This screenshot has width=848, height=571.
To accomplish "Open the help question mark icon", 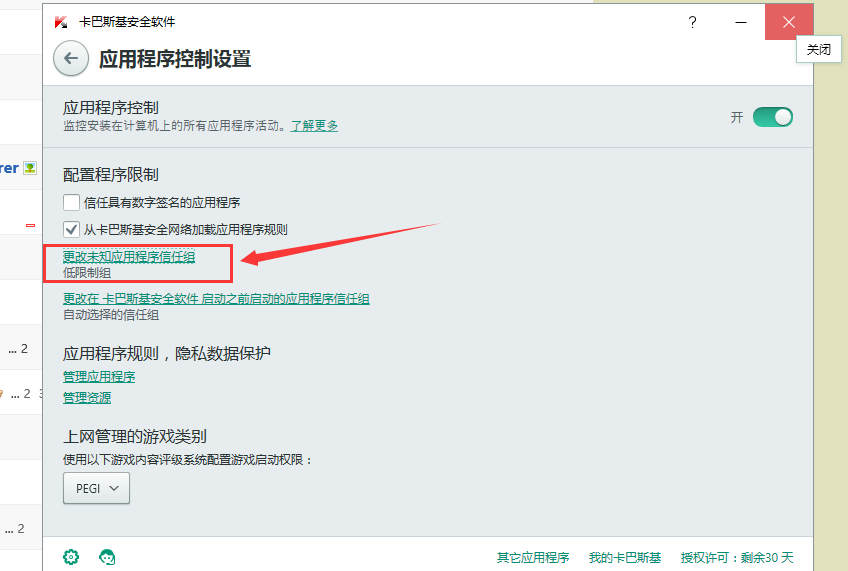I will click(x=692, y=22).
